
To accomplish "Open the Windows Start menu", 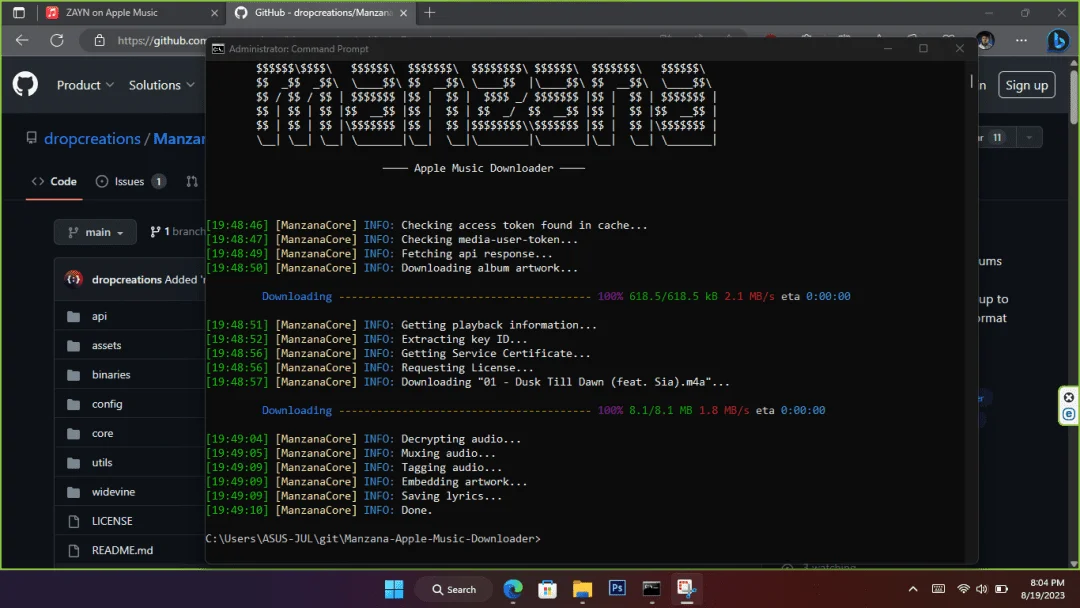I will [x=394, y=589].
